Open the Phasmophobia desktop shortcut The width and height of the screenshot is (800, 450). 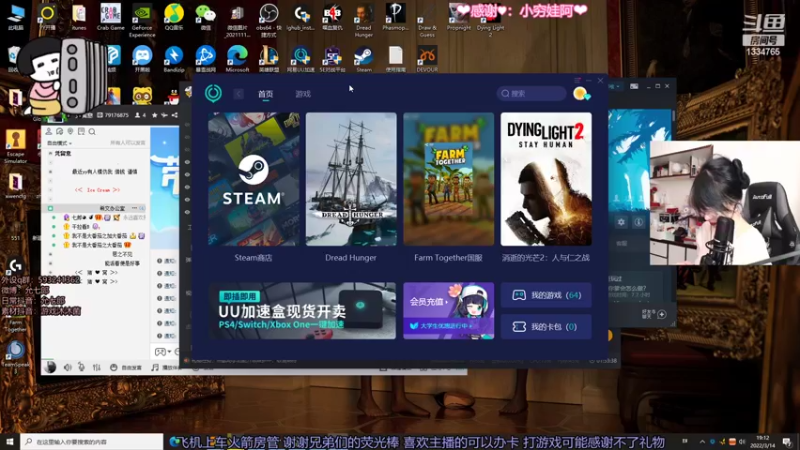[395, 17]
